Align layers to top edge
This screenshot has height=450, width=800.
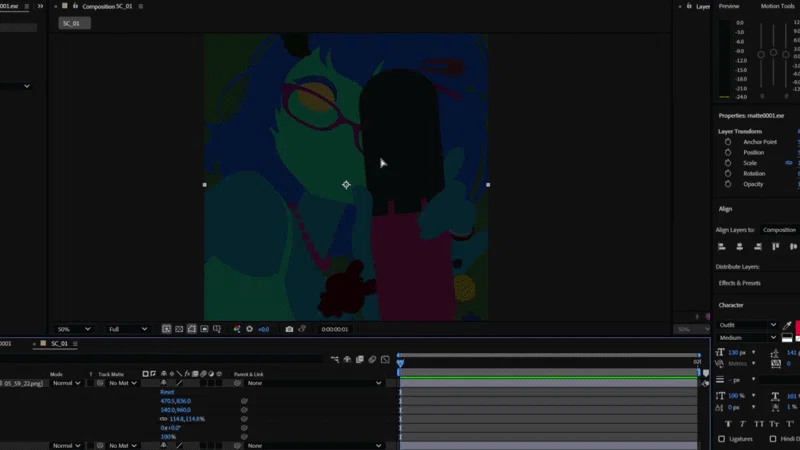point(776,247)
